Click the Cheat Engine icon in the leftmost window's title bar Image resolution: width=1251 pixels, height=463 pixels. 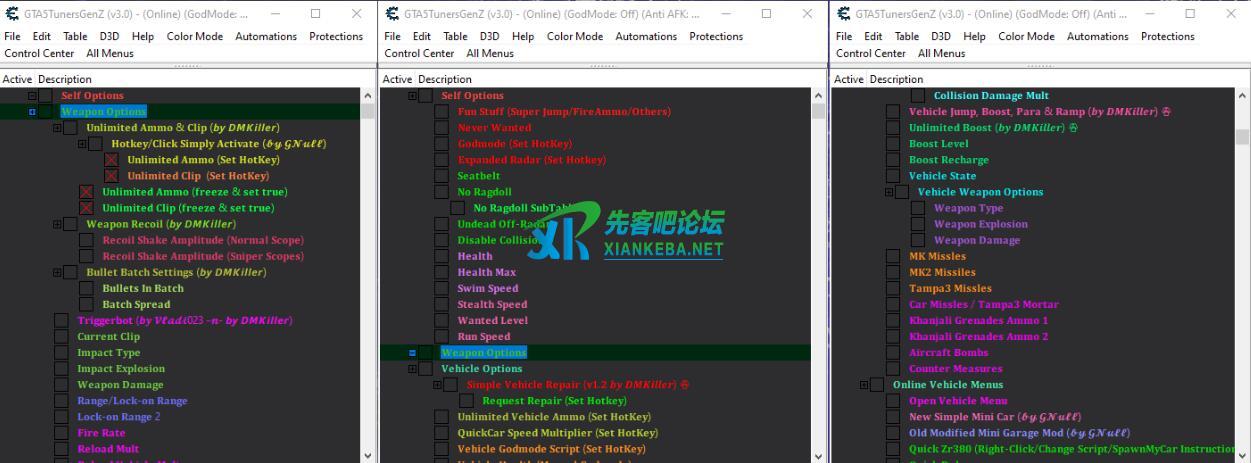coord(11,14)
